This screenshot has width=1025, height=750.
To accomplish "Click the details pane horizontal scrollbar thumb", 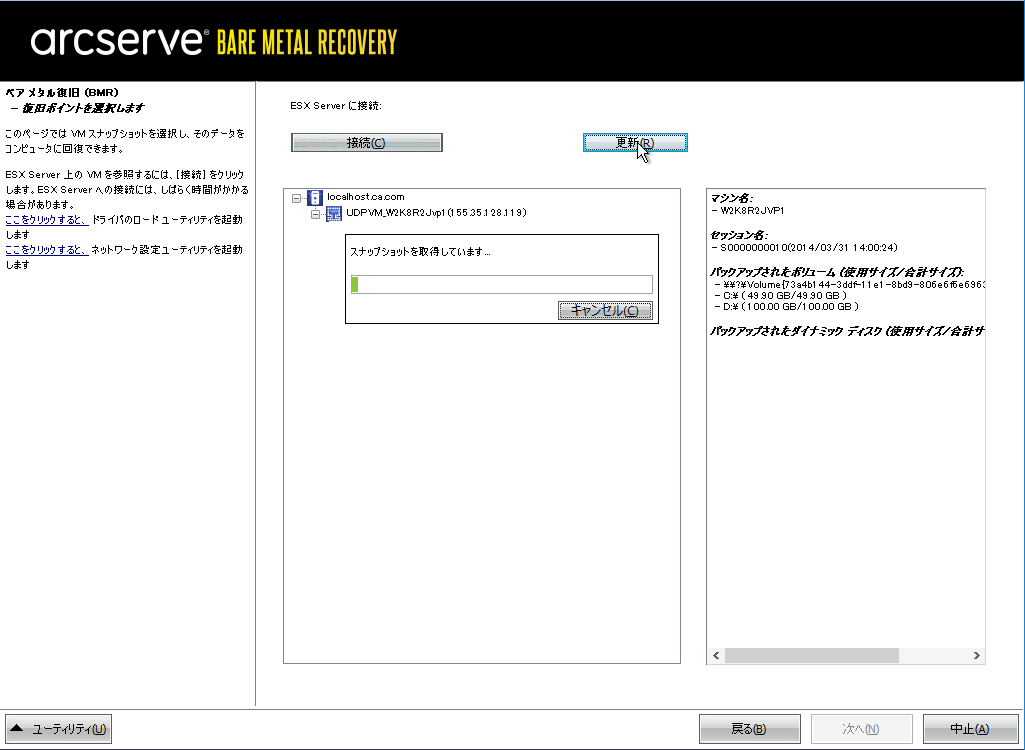I will tap(812, 655).
